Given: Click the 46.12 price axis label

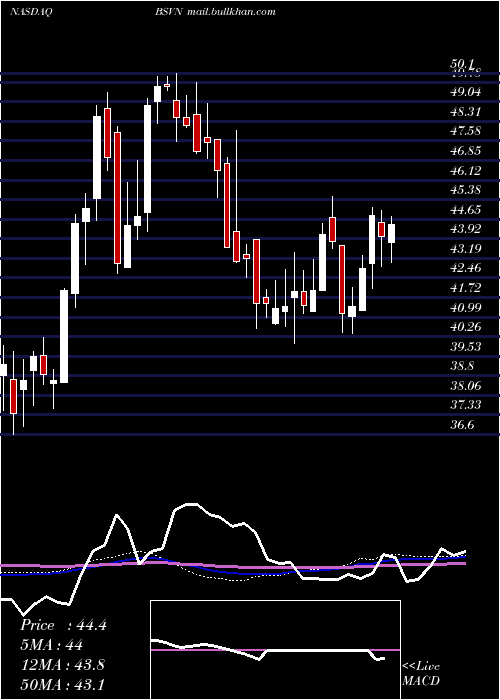Looking at the screenshot, I should click(466, 171).
